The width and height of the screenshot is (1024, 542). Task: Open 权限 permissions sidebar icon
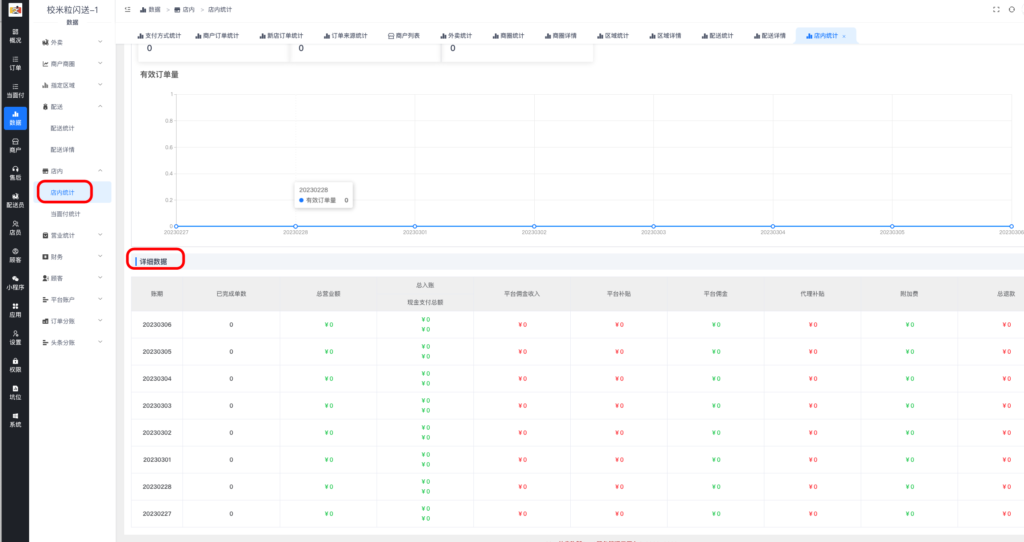(14, 364)
